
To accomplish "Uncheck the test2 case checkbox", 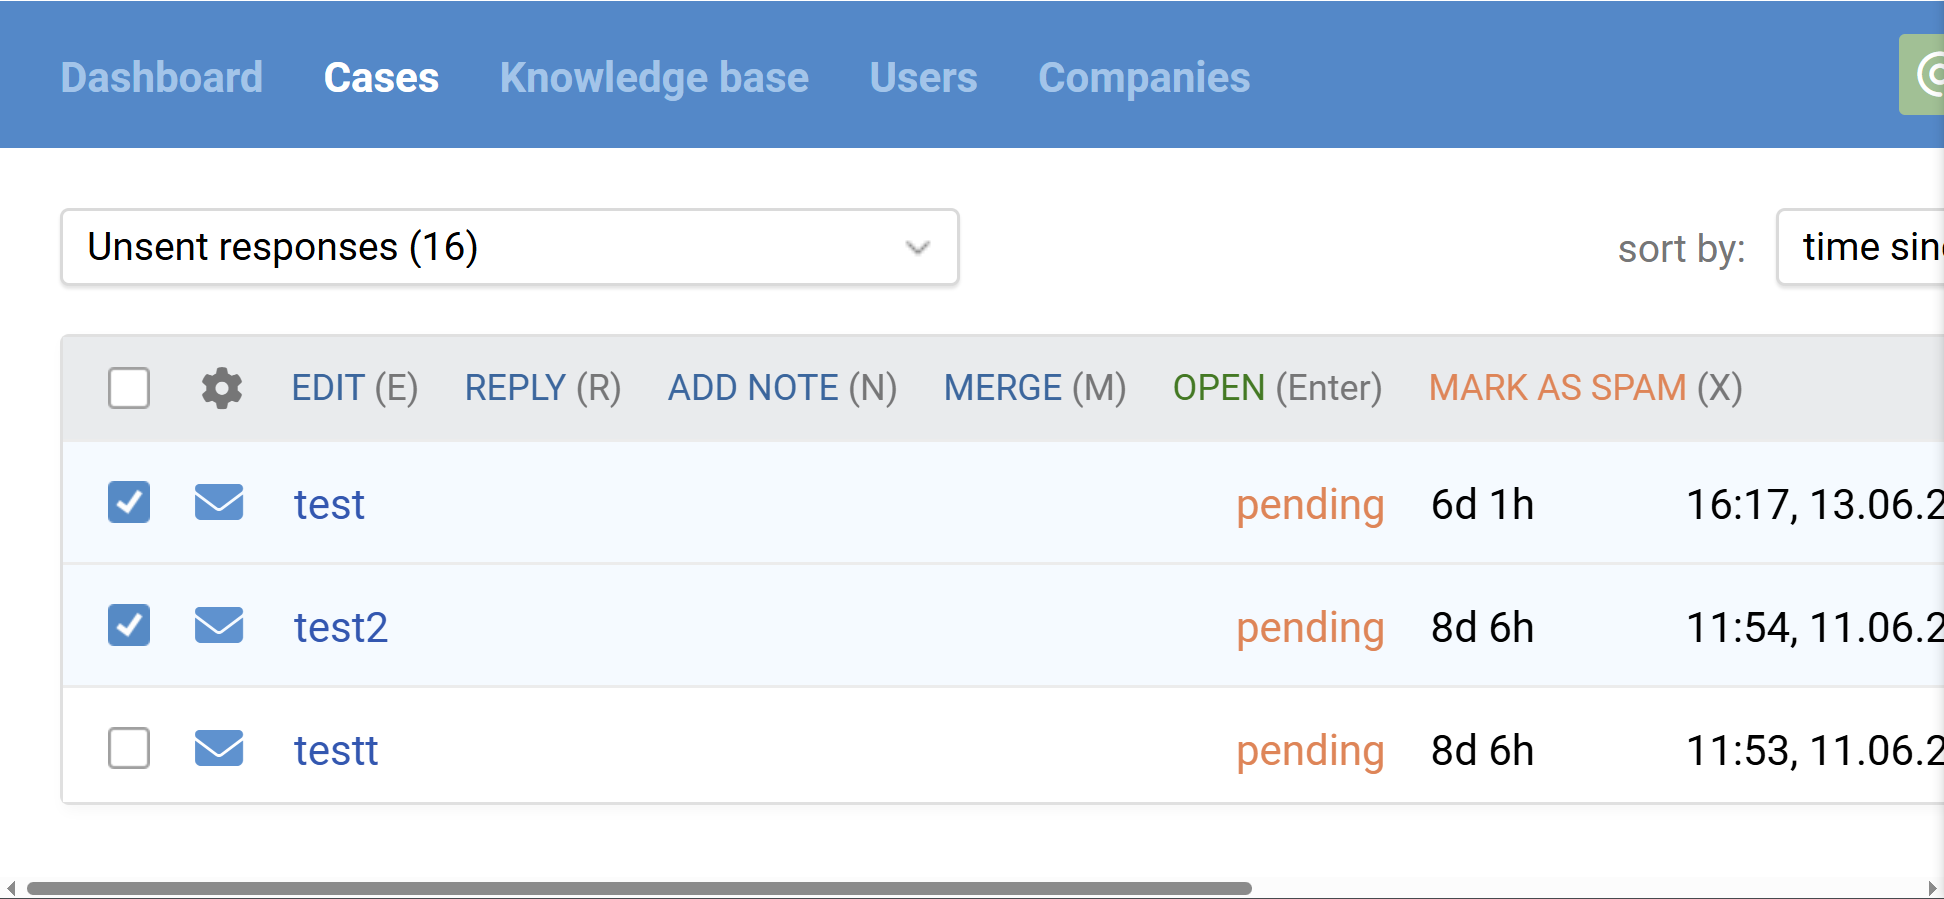I will click(129, 625).
